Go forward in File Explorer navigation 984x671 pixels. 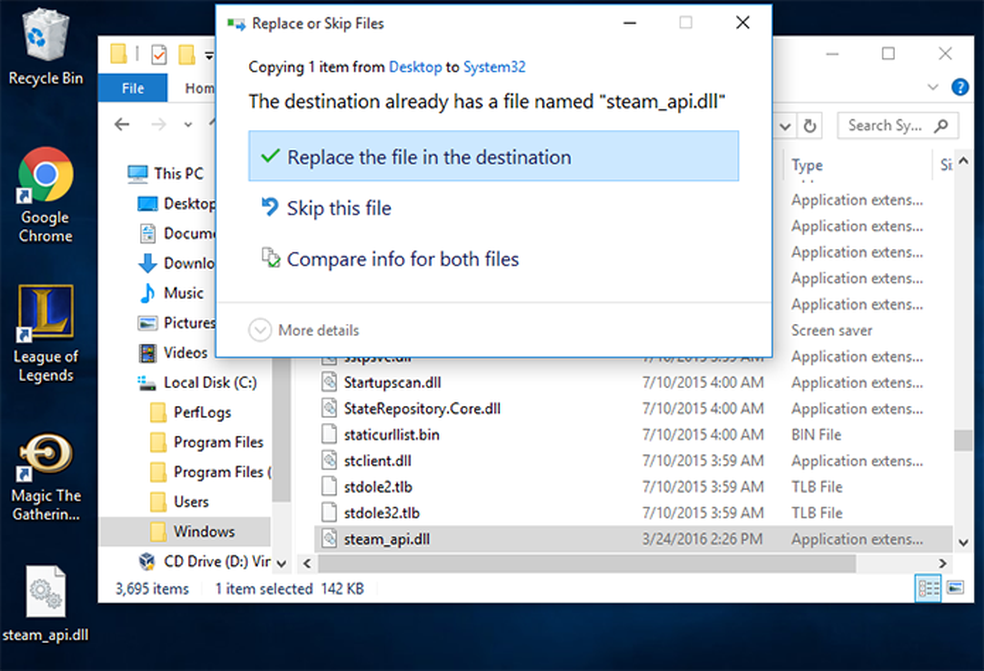coord(159,124)
